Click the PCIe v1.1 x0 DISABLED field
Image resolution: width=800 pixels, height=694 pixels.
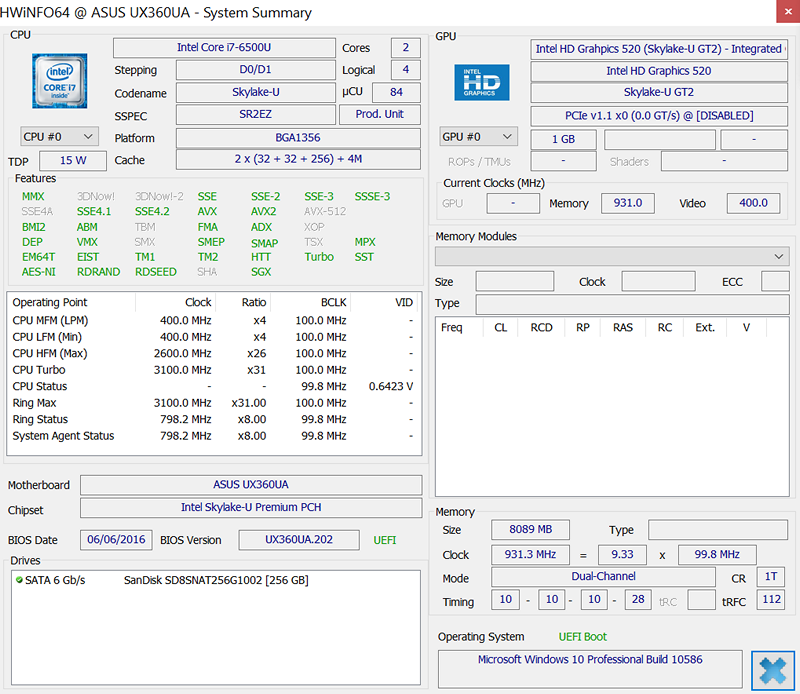[659, 116]
